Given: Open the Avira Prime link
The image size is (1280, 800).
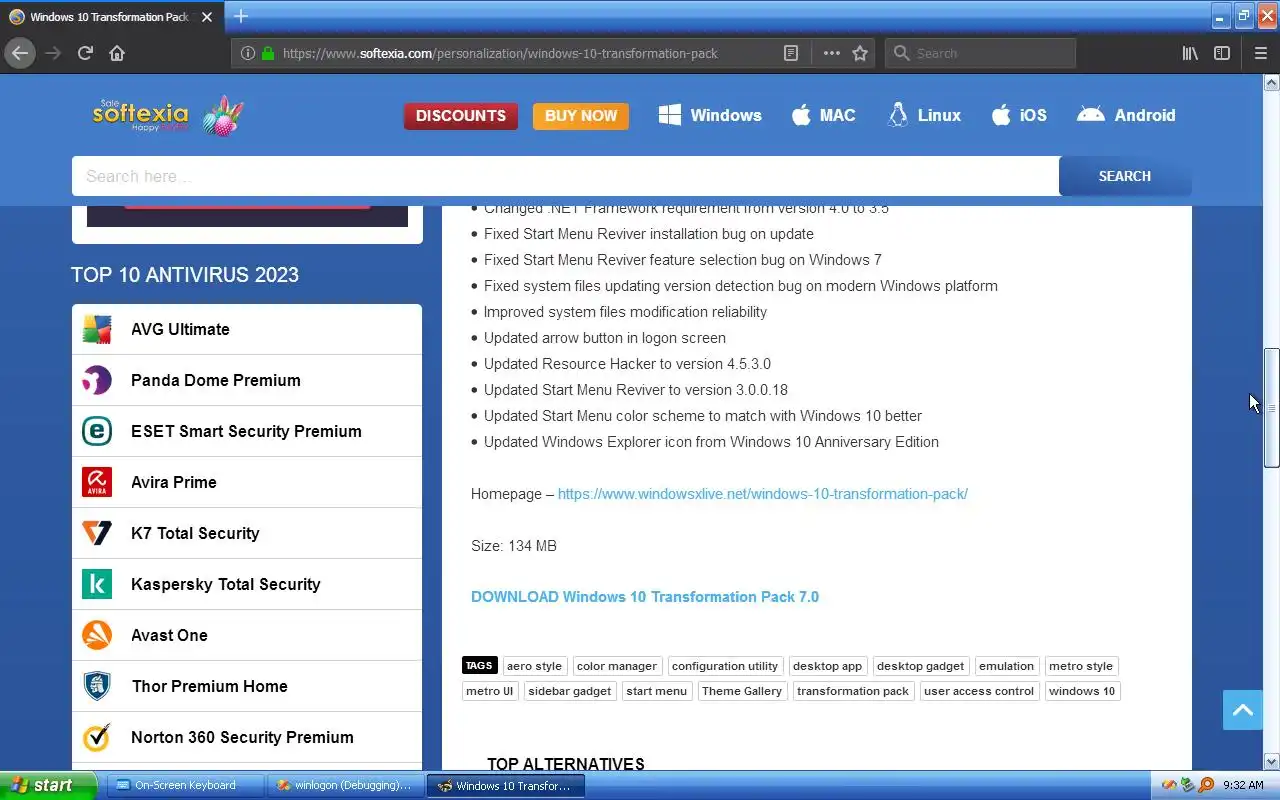Looking at the screenshot, I should tap(174, 482).
